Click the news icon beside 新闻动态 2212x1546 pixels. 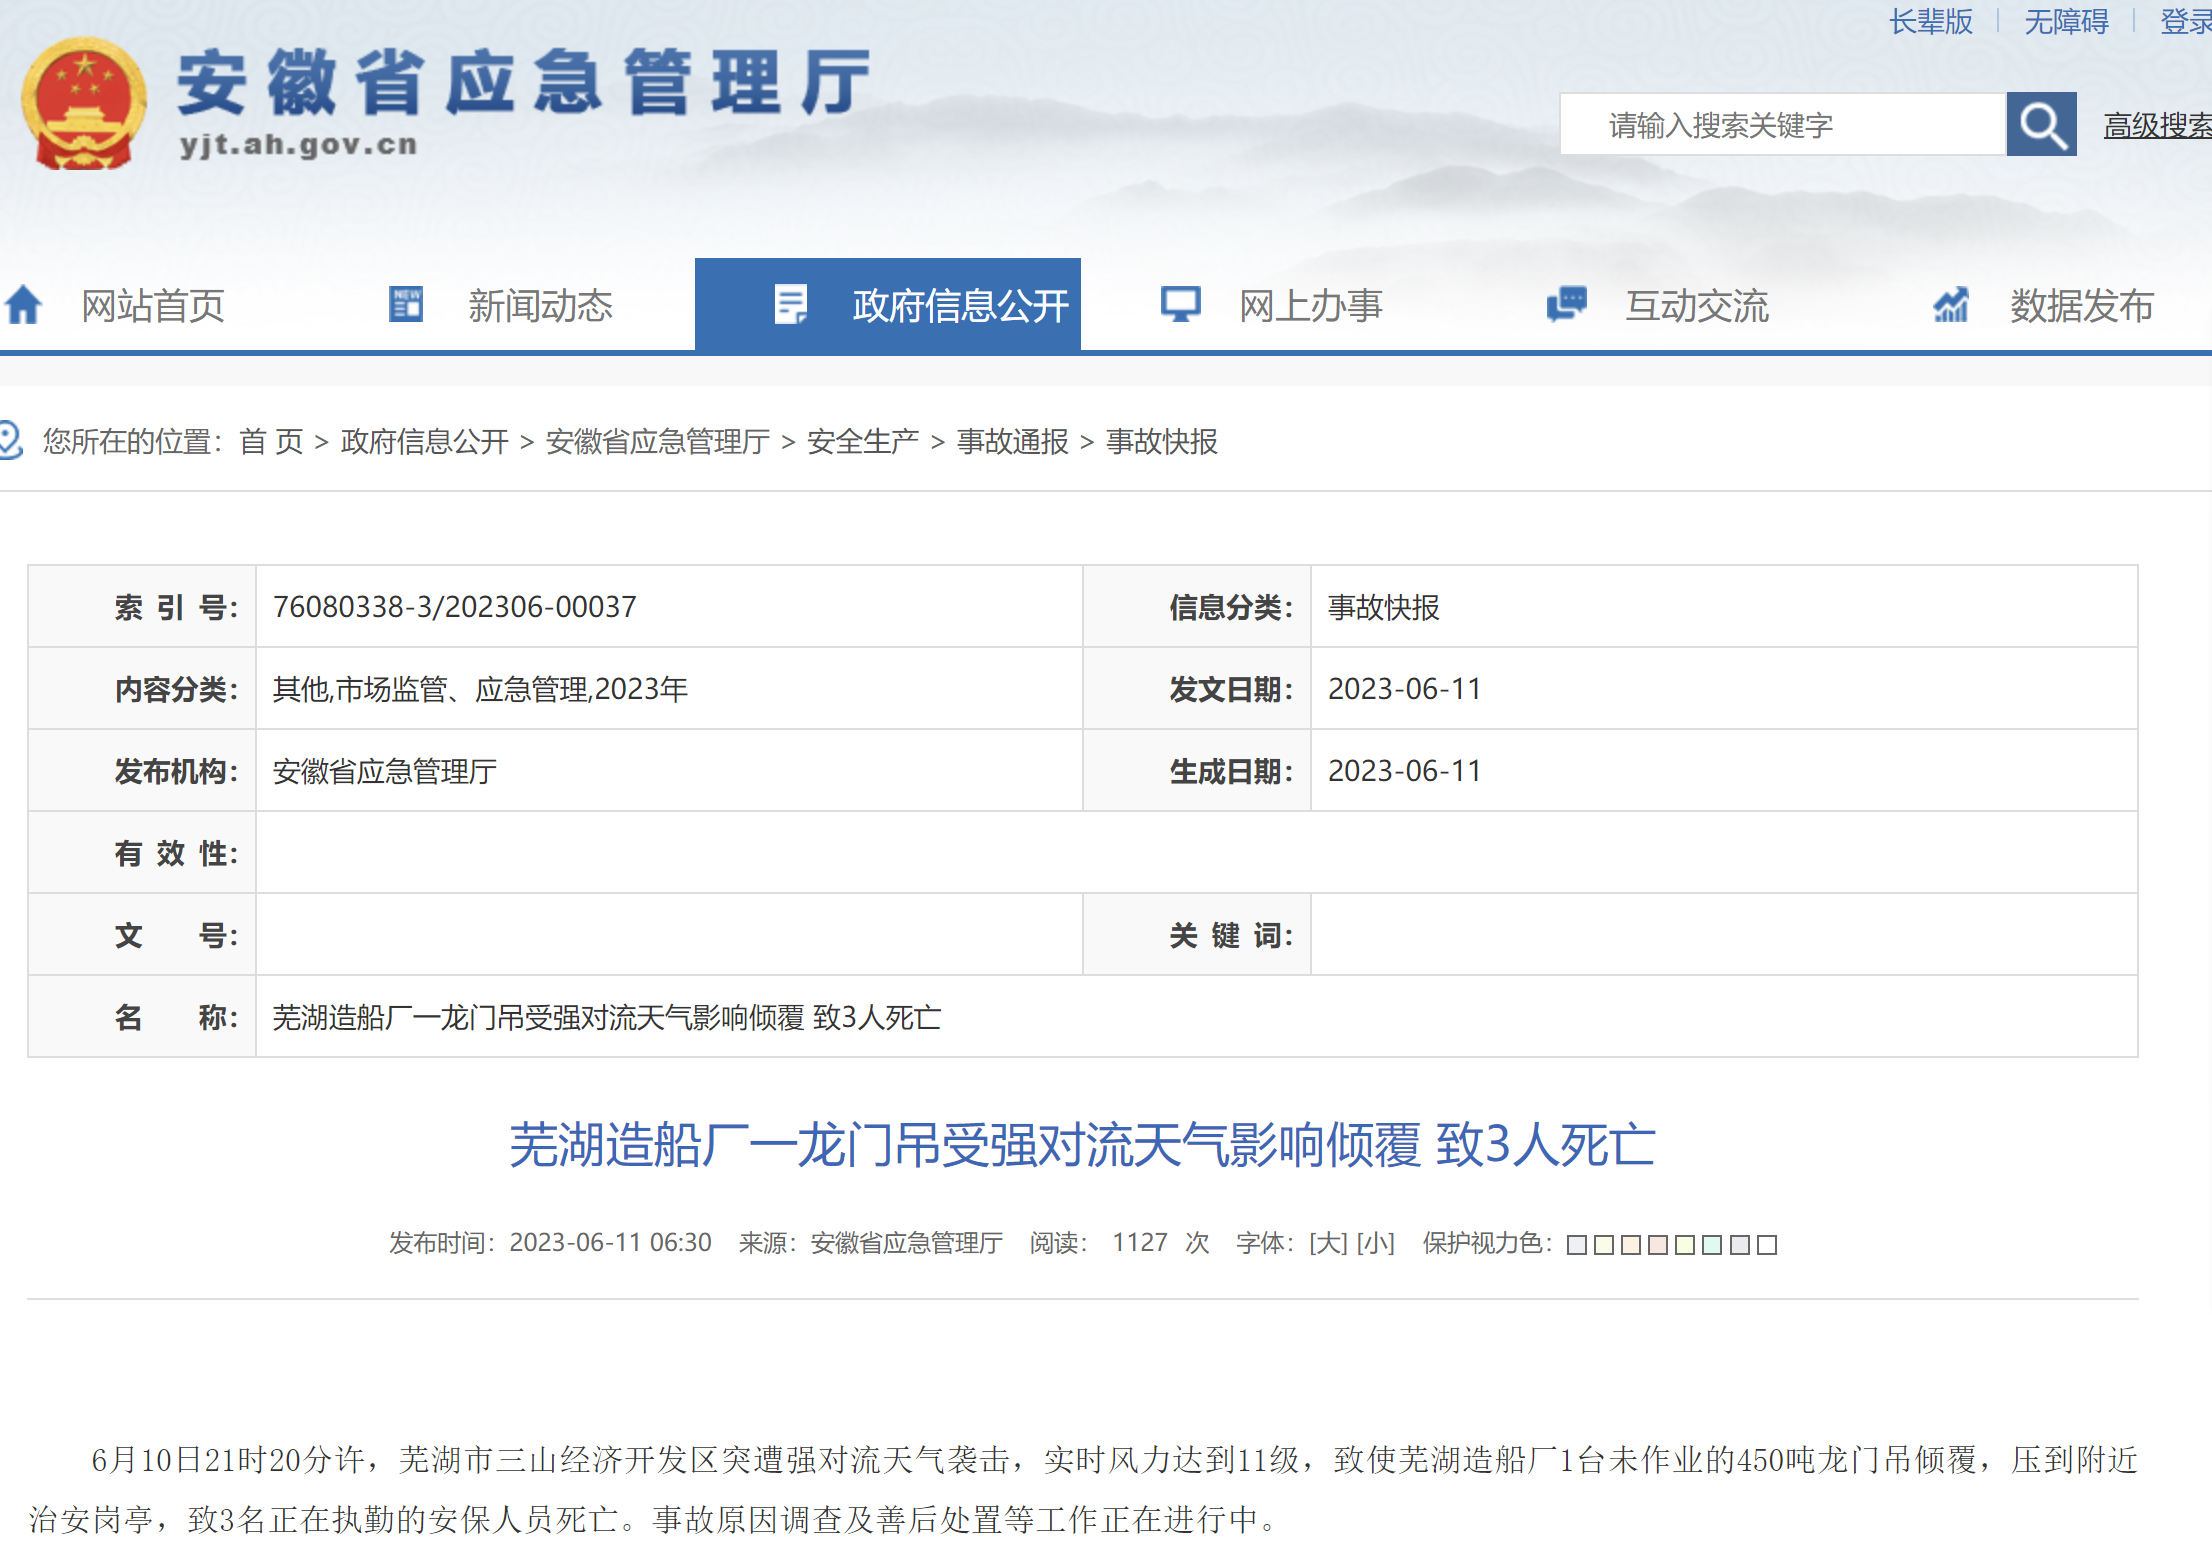(x=406, y=304)
